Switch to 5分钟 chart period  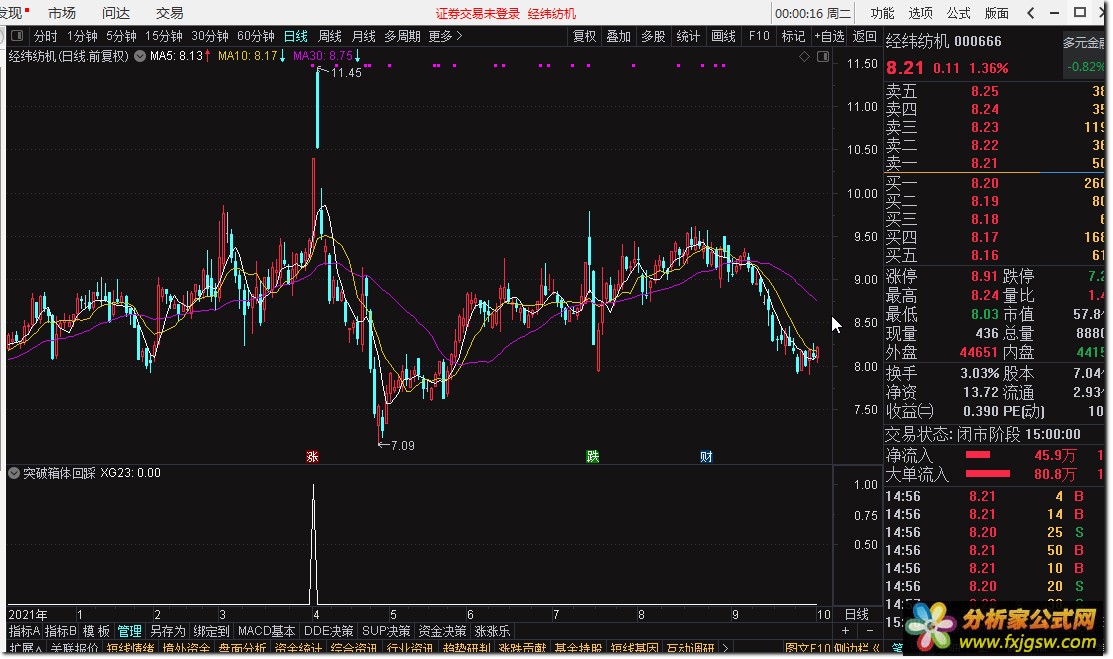pyautogui.click(x=121, y=36)
